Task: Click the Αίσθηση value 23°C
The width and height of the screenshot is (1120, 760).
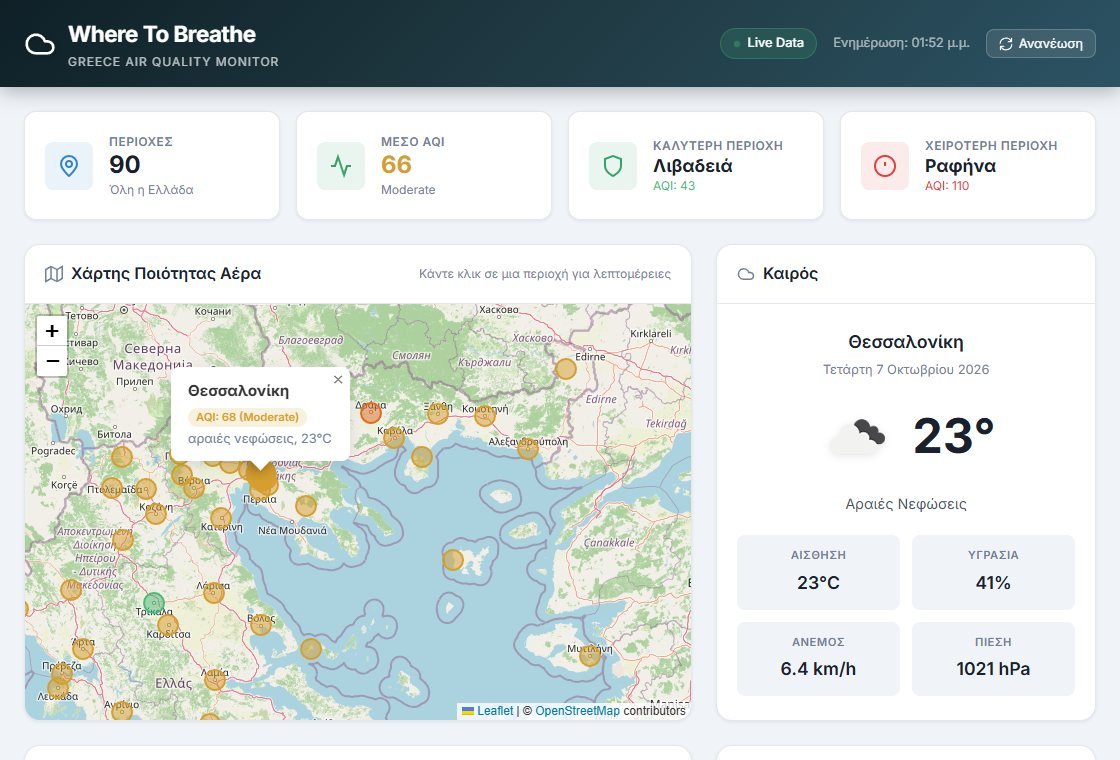Action: tap(818, 583)
